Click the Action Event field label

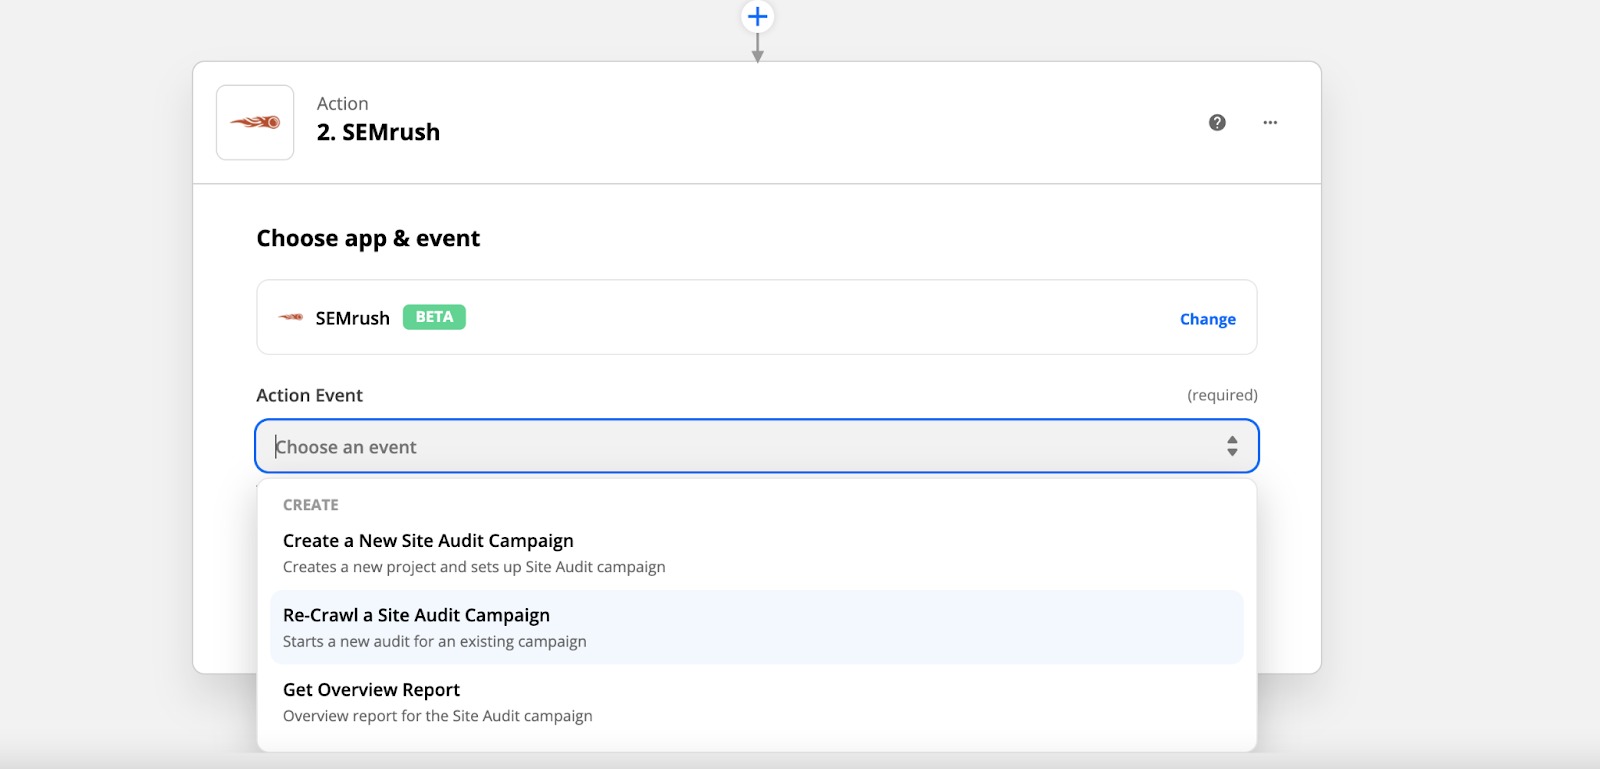click(x=309, y=395)
